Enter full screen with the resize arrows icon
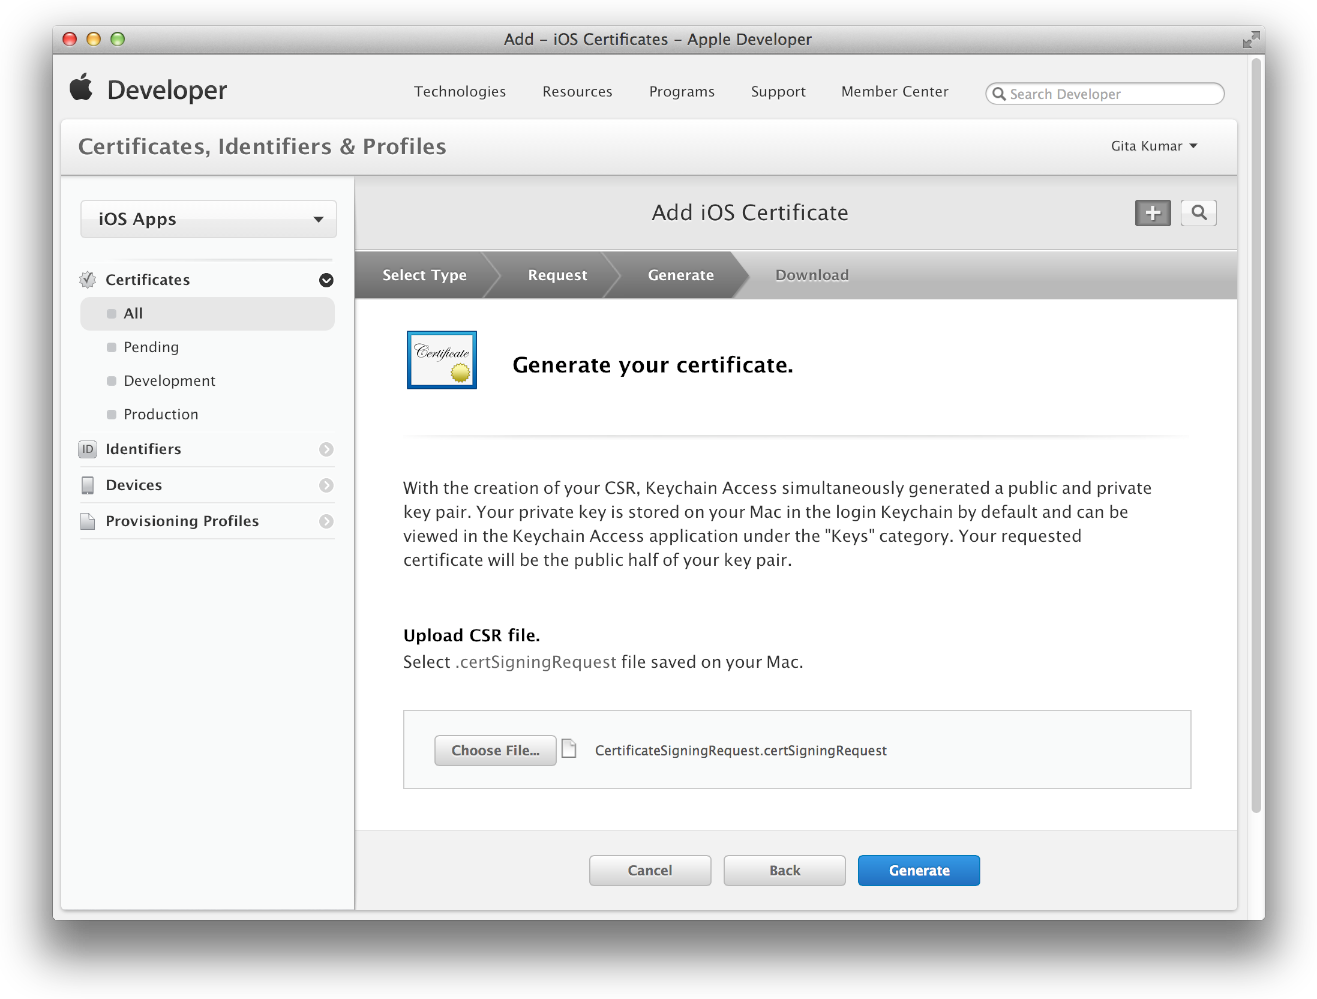 point(1250,40)
